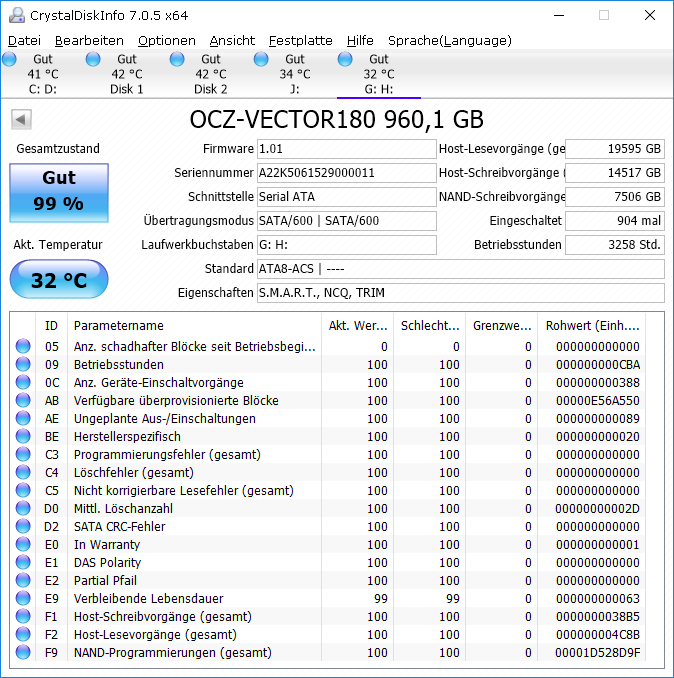The image size is (674, 678).
Task: Click status icon of attribute AE row
Action: 23,419
